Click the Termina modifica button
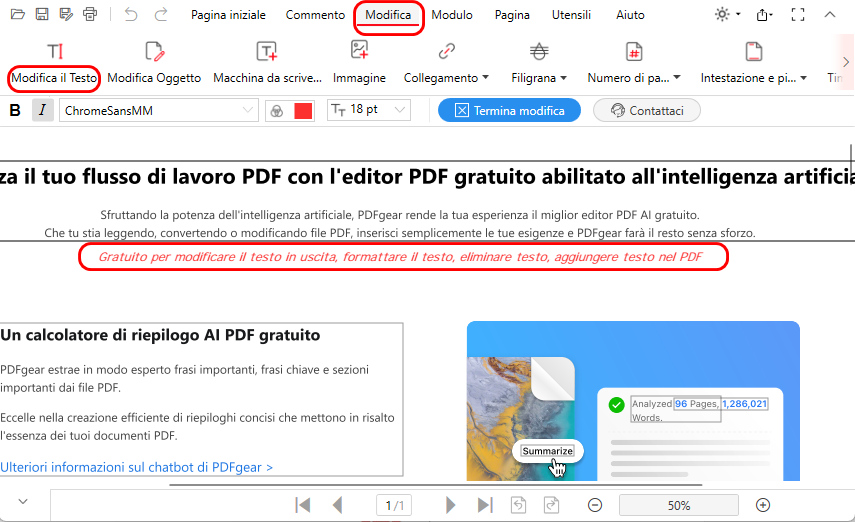This screenshot has height=522, width=855. pos(509,110)
